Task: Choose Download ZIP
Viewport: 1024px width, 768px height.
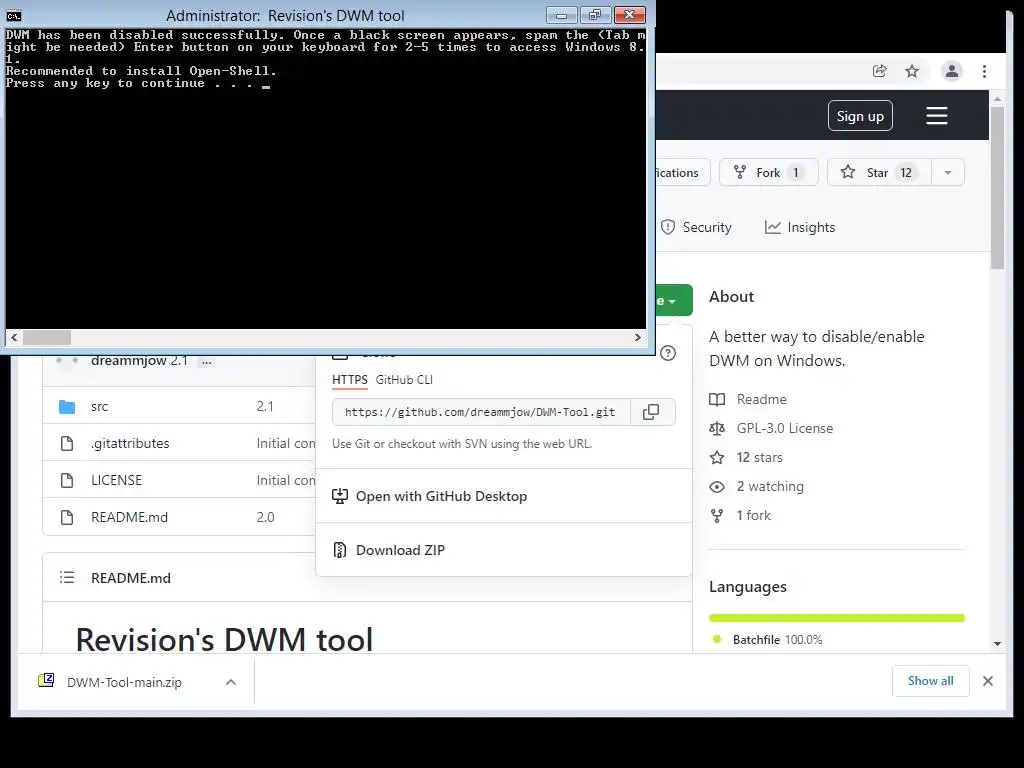Action: click(504, 550)
